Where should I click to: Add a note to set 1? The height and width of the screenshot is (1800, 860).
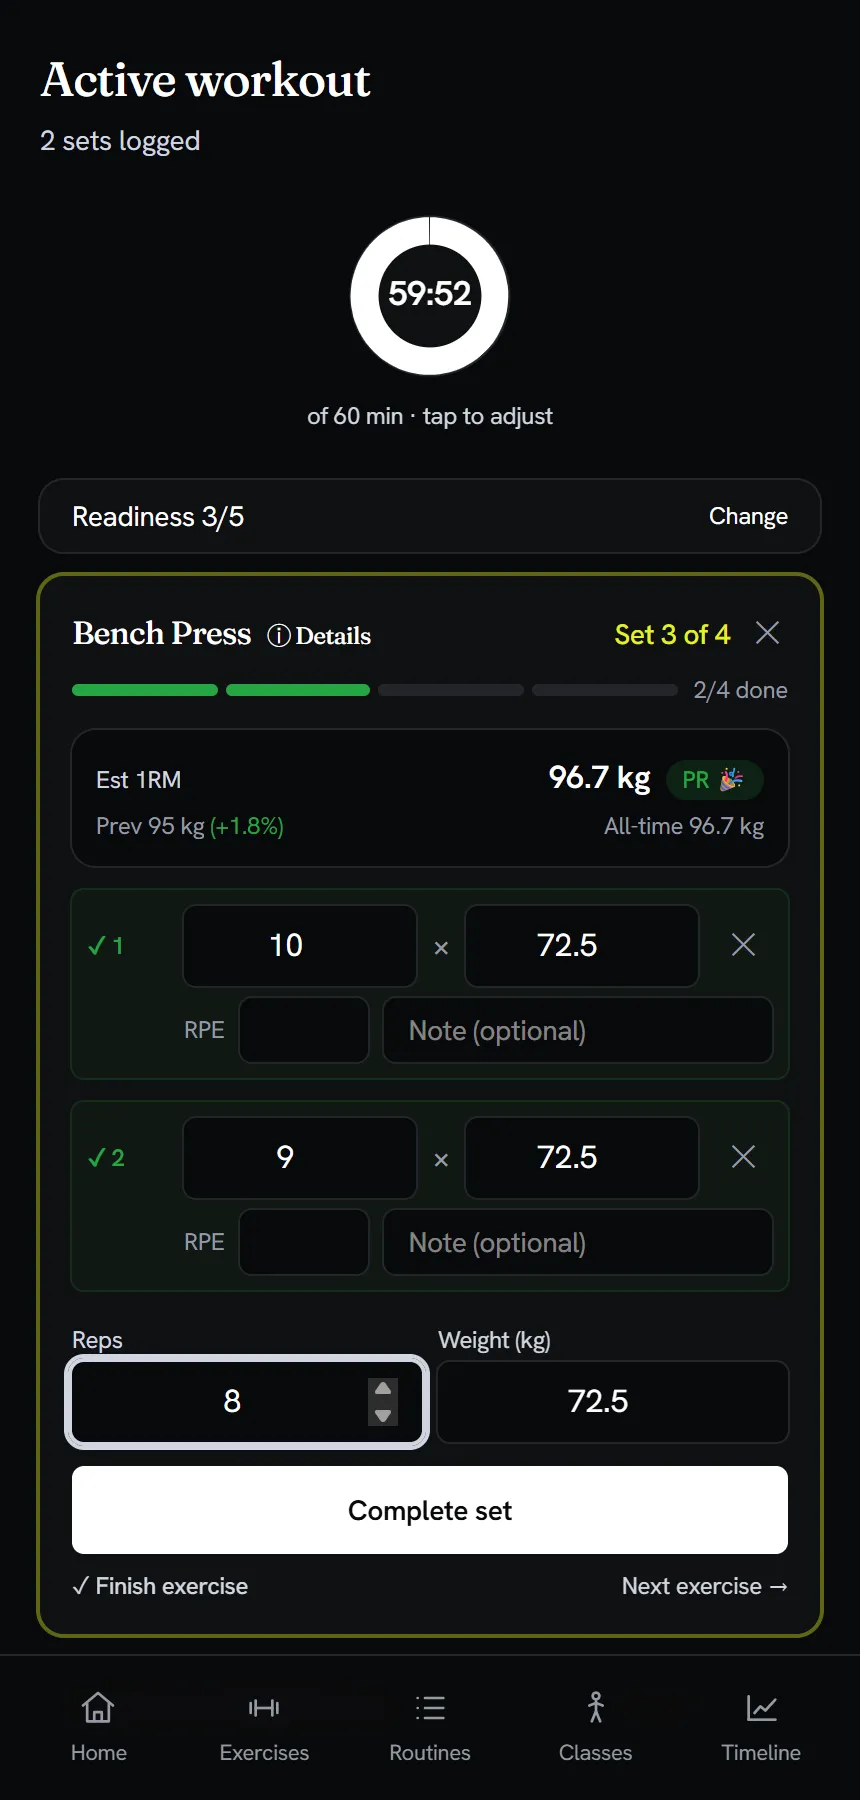click(578, 1030)
